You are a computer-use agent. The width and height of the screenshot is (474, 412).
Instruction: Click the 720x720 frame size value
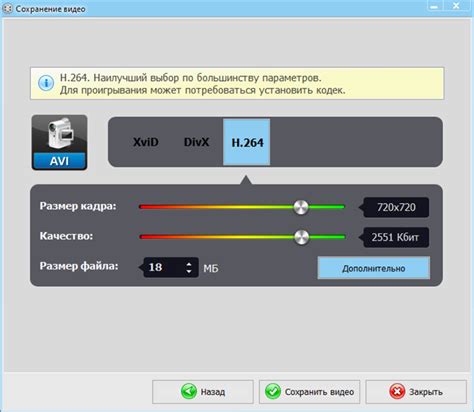396,207
